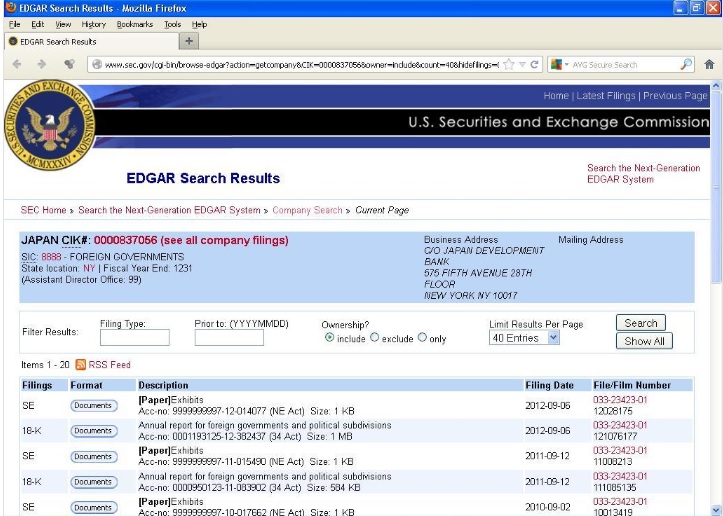The image size is (723, 516).
Task: Click the Firefox home icon
Action: click(709, 64)
